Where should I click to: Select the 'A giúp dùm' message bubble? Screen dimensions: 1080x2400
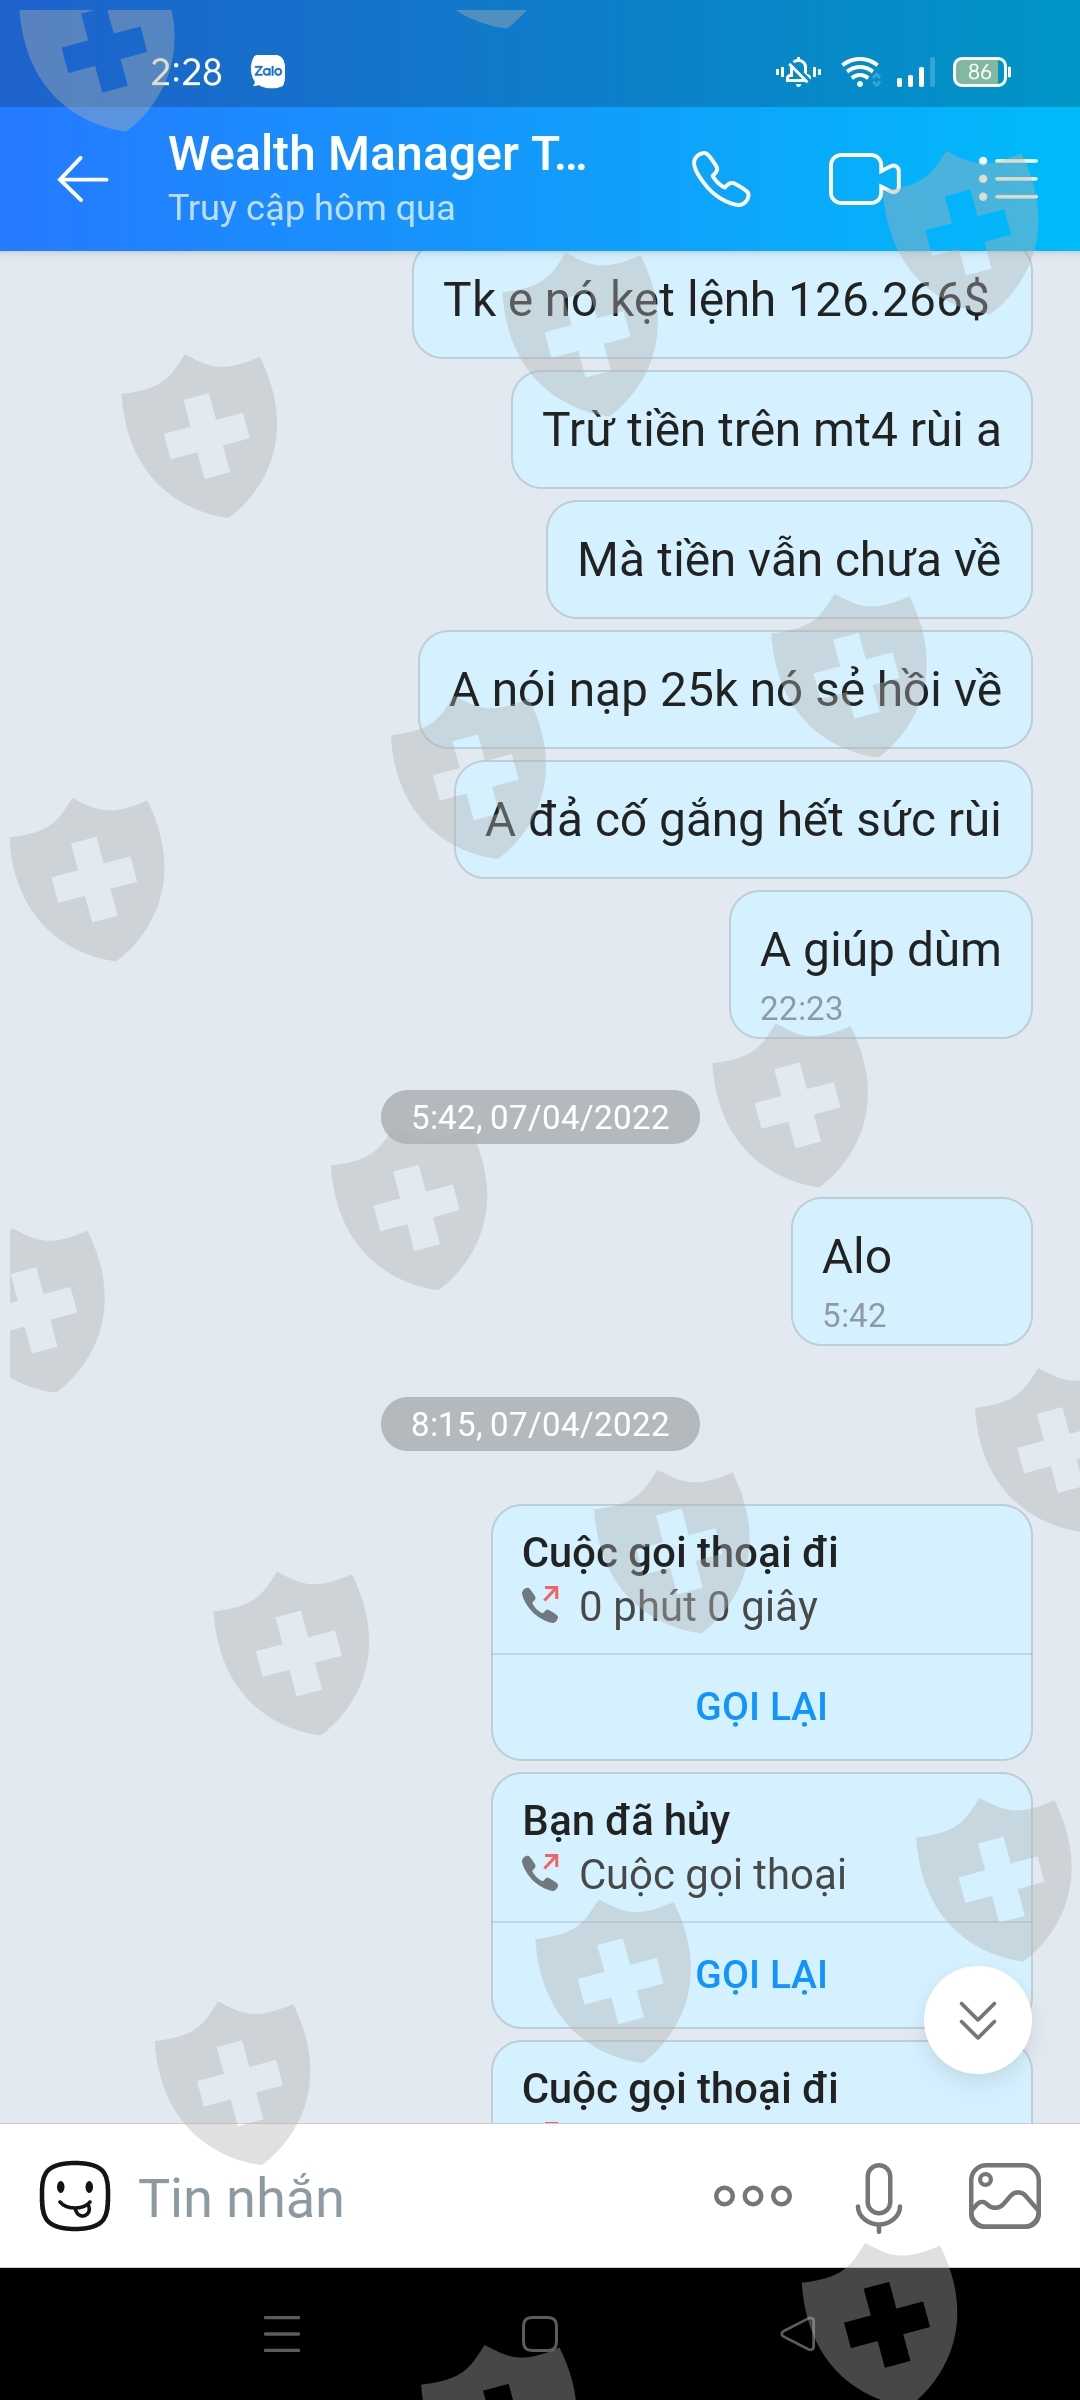click(x=881, y=965)
